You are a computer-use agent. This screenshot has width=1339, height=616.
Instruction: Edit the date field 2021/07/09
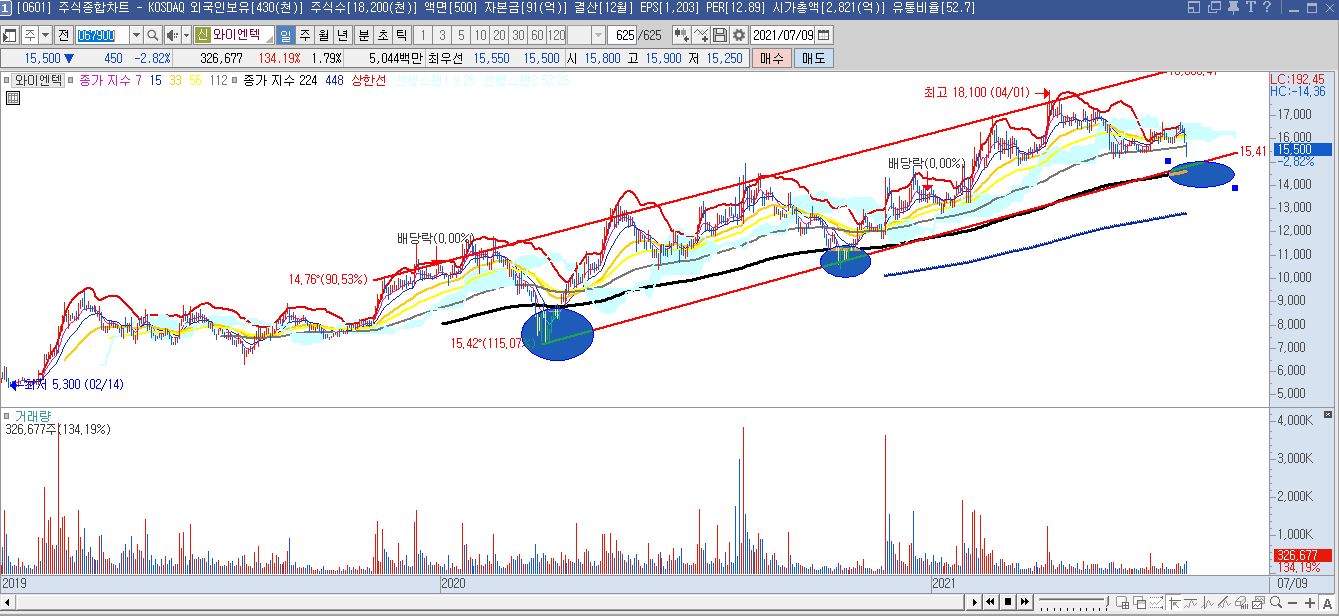[783, 35]
